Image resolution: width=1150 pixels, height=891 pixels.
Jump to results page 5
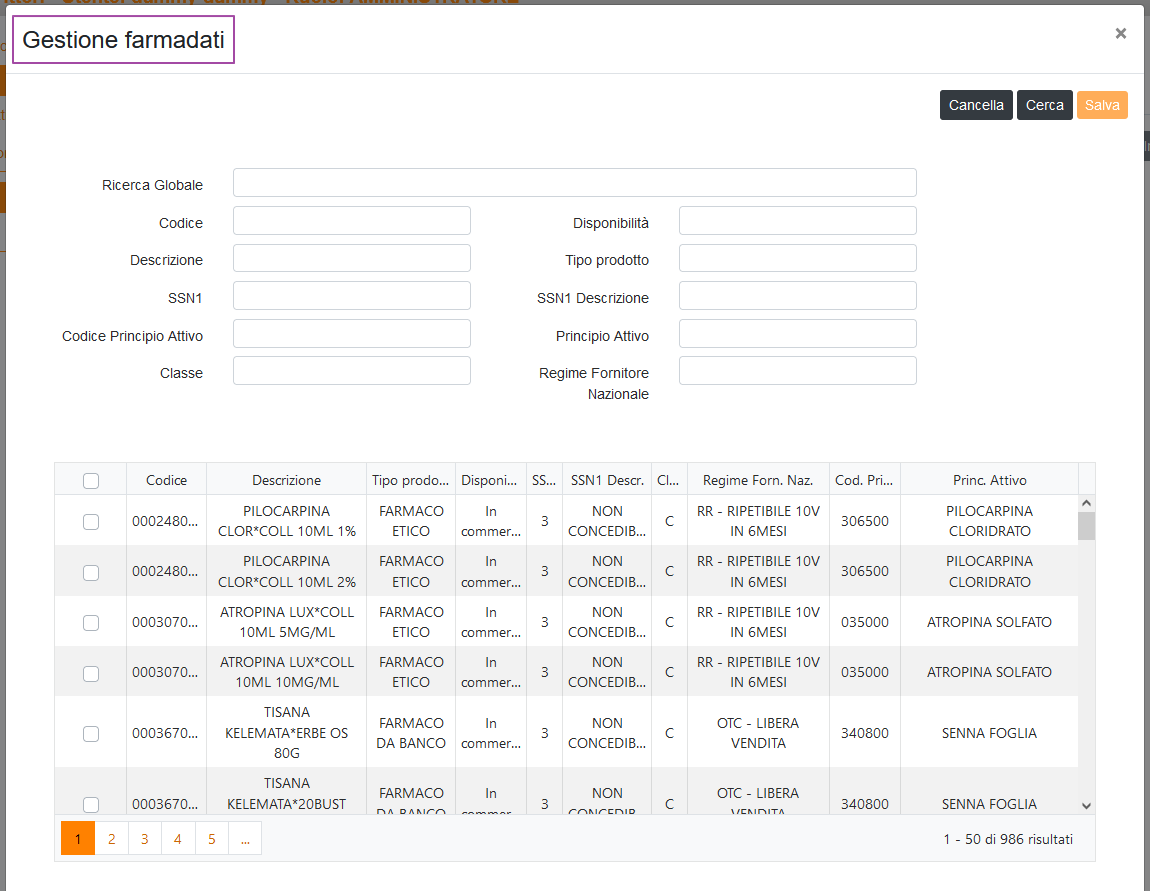pos(211,839)
